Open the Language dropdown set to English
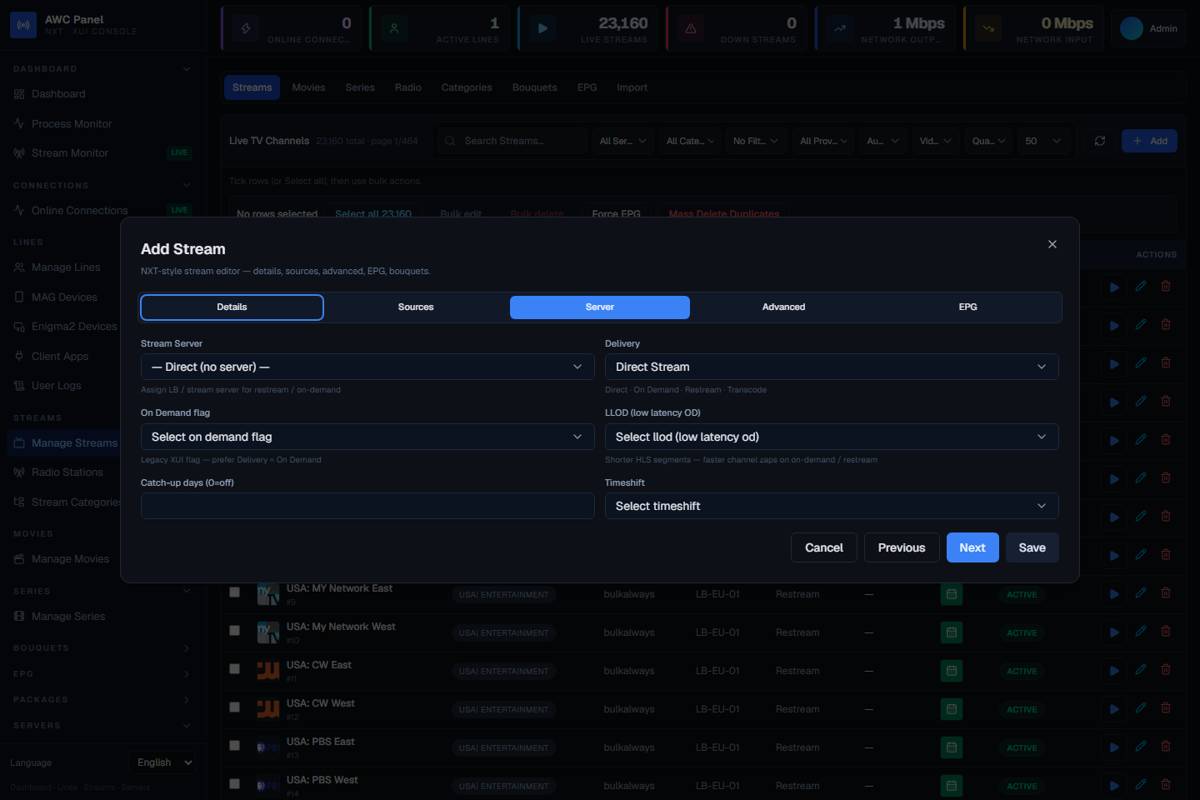Image resolution: width=1200 pixels, height=800 pixels. click(163, 762)
